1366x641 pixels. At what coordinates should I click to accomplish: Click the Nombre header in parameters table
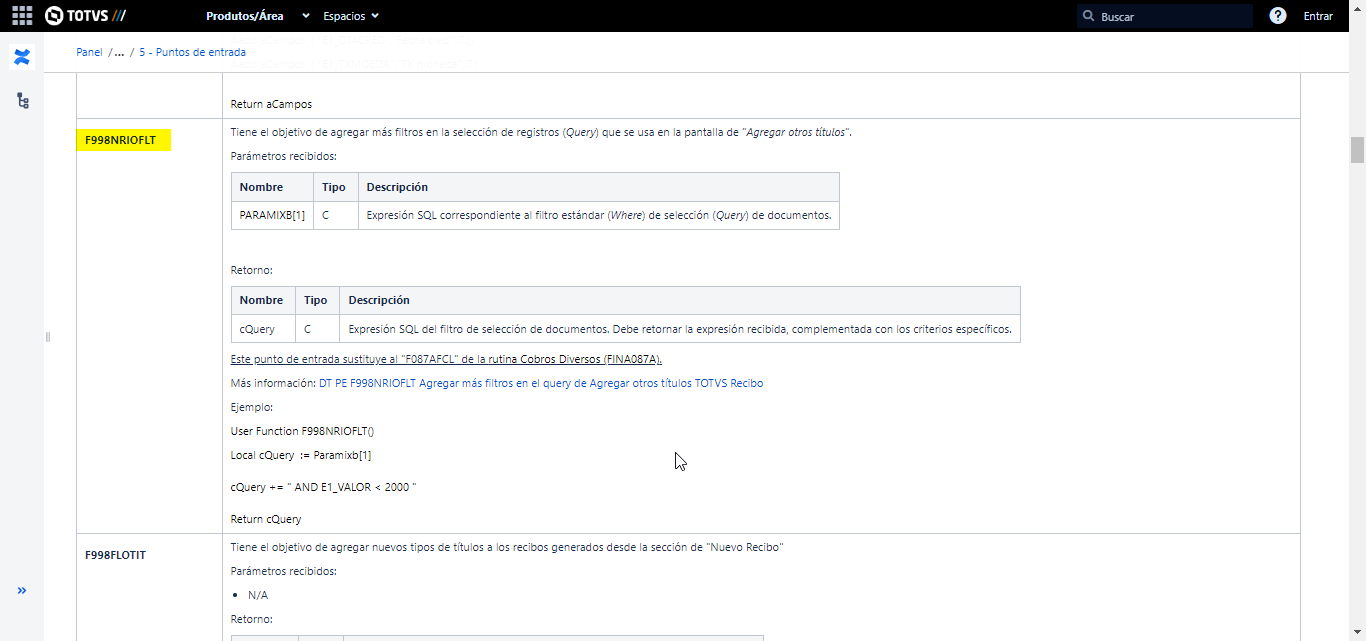coord(272,187)
